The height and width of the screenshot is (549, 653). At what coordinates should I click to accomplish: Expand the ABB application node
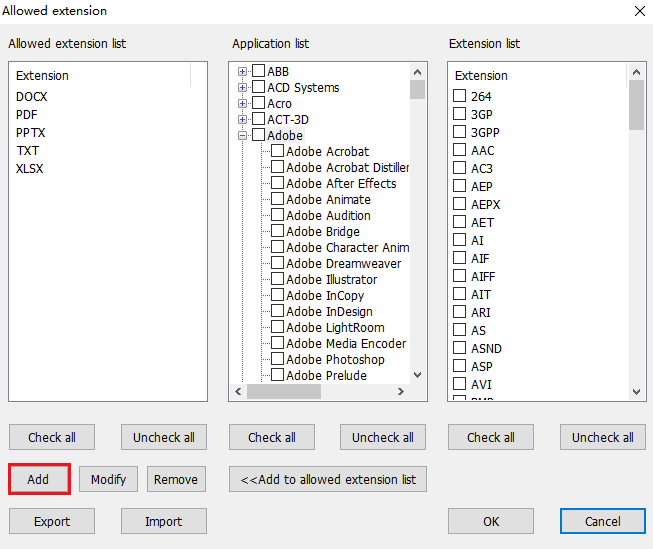(x=242, y=71)
